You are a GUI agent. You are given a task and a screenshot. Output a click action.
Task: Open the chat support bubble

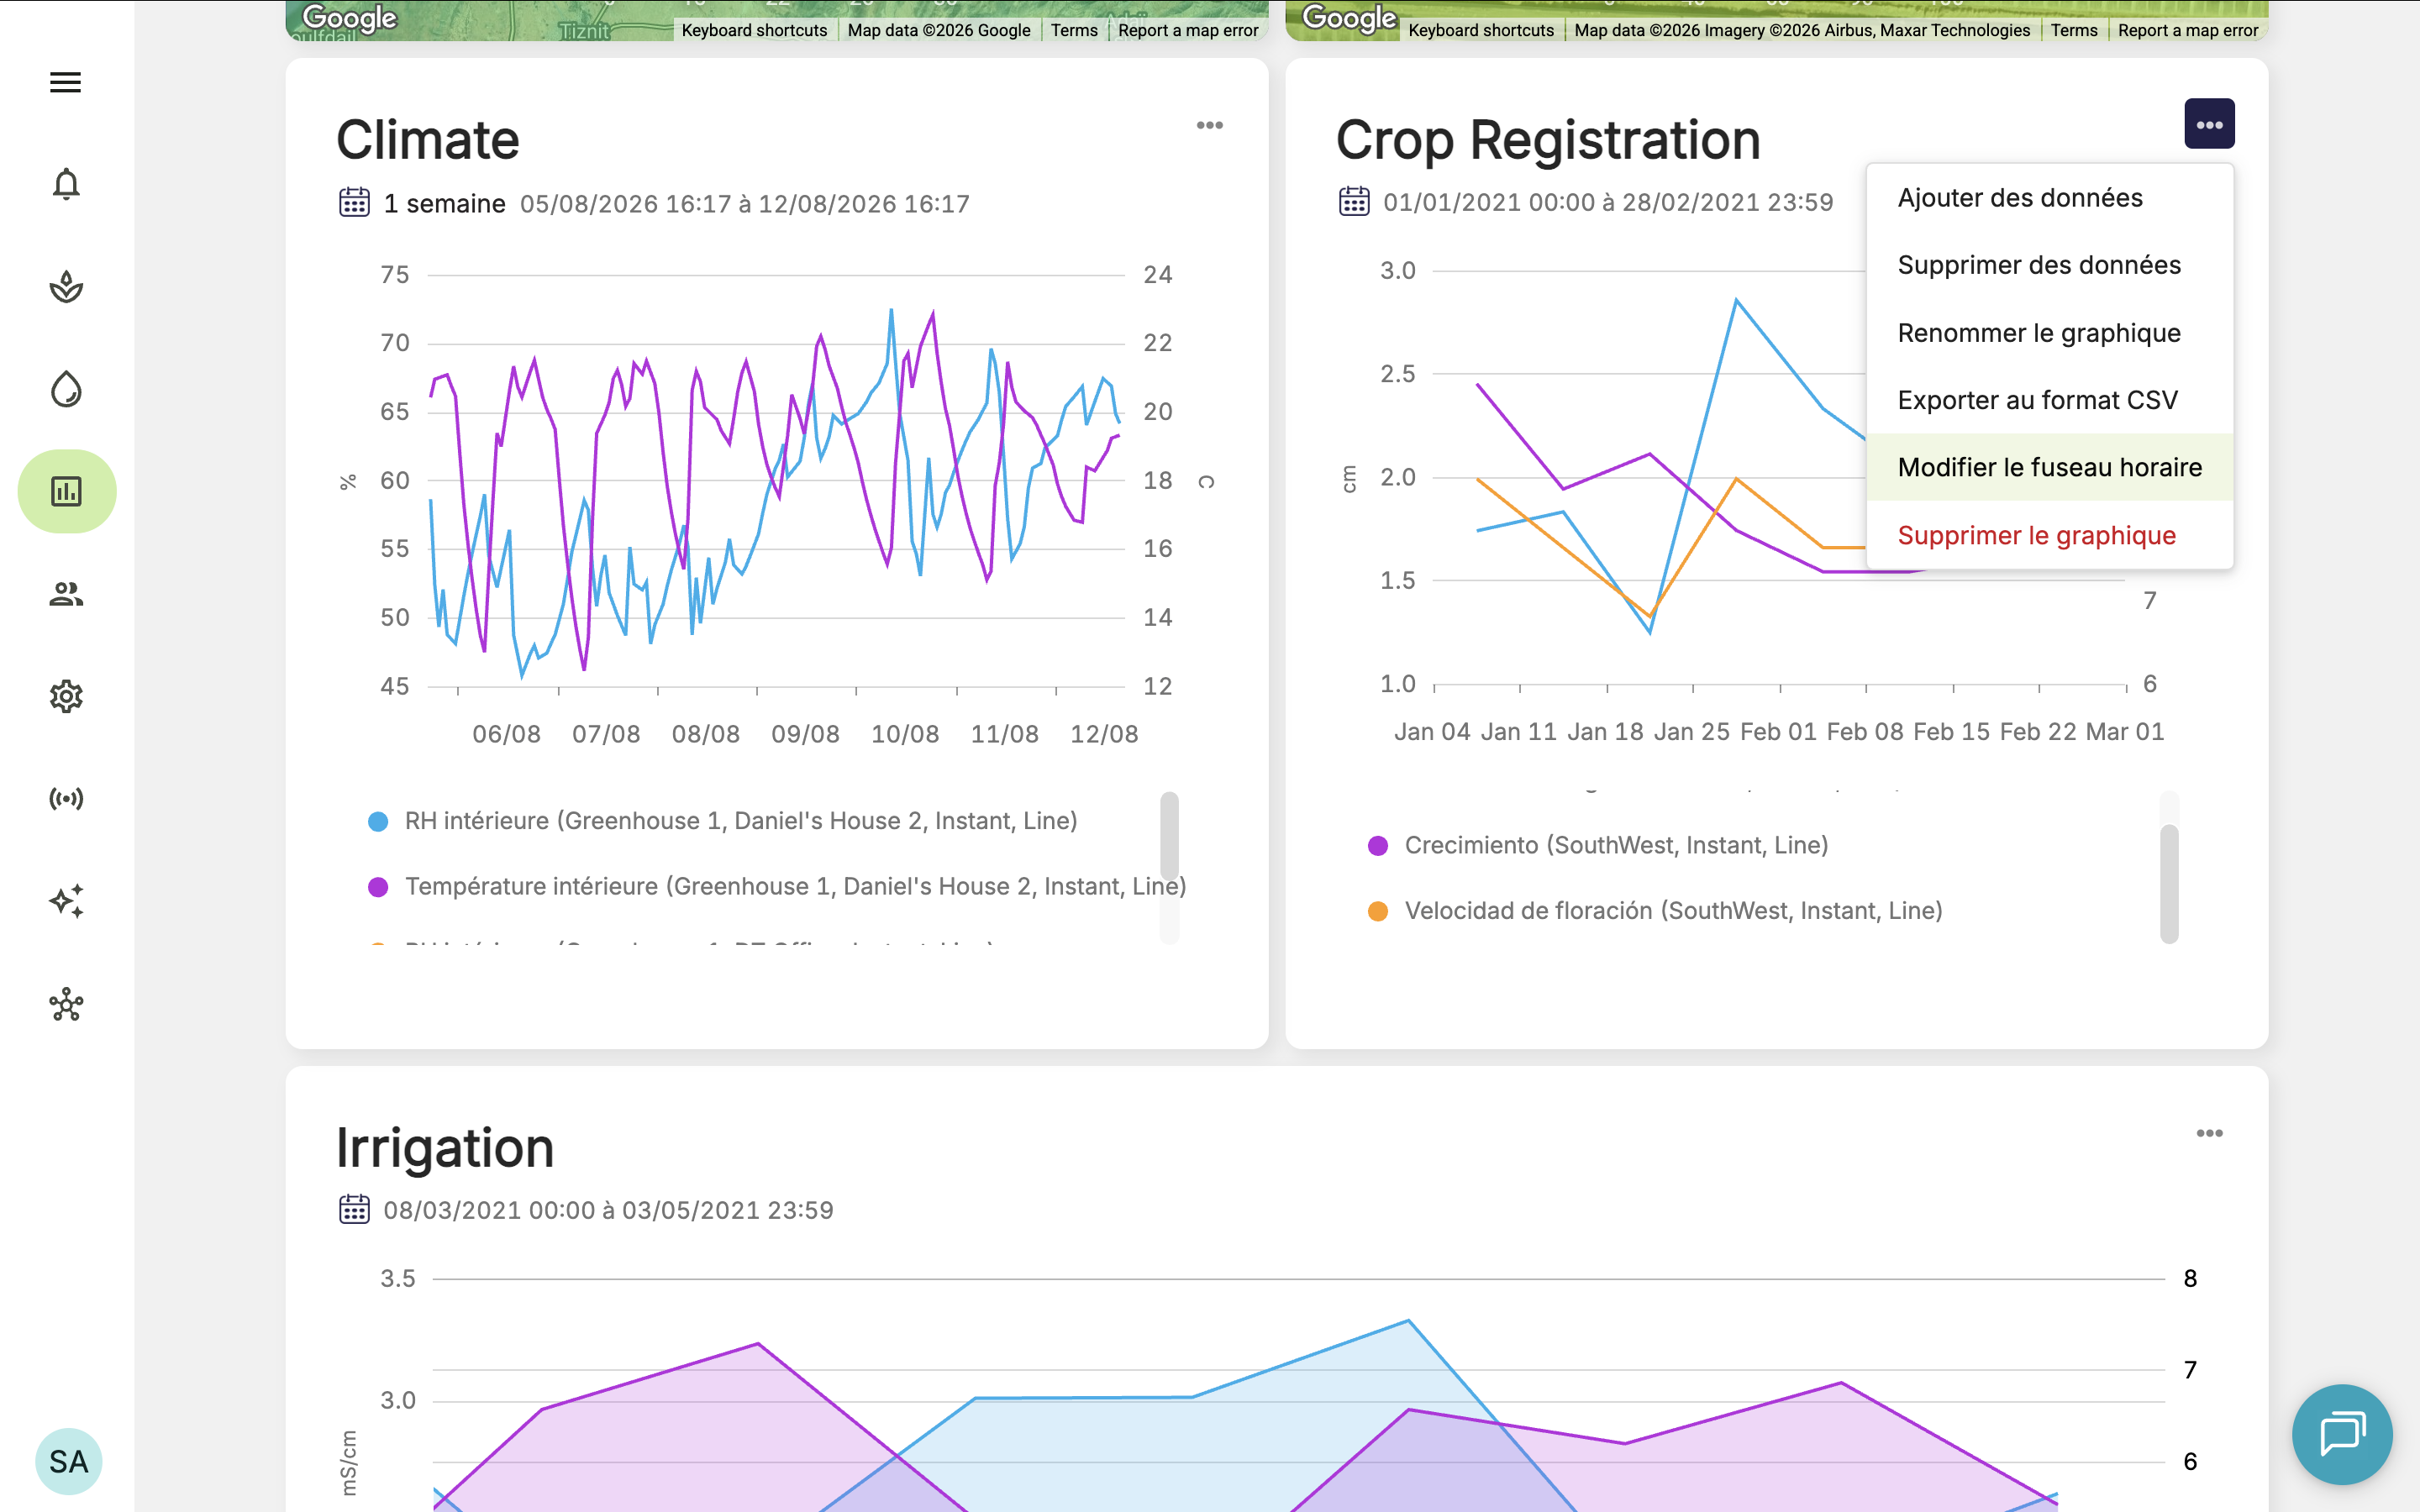pyautogui.click(x=2342, y=1434)
